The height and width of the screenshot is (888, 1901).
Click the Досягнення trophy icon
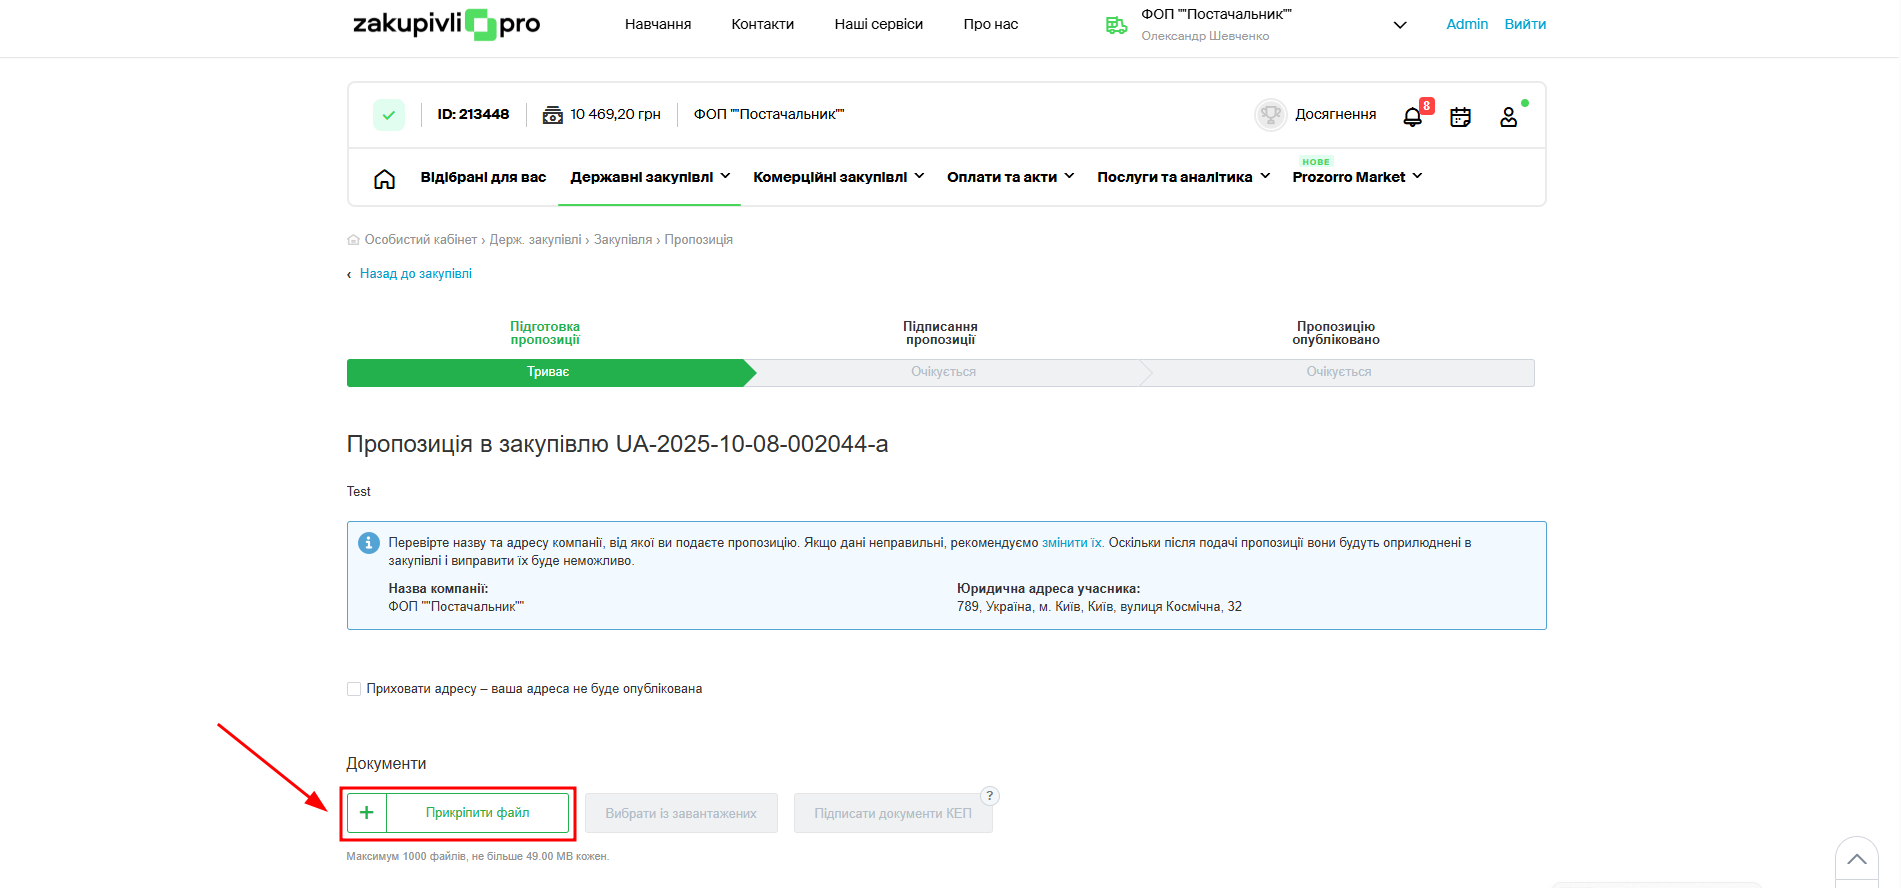pyautogui.click(x=1270, y=115)
